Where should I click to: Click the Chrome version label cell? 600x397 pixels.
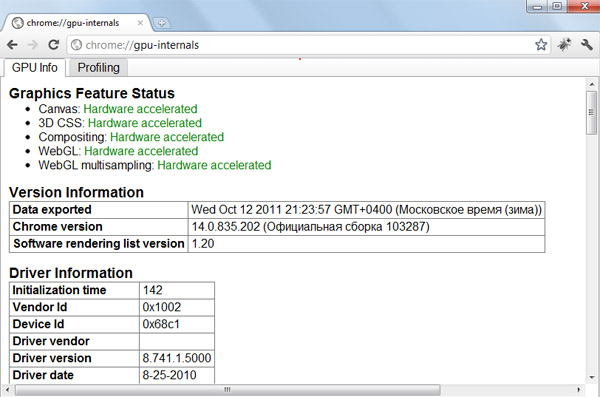coord(99,227)
